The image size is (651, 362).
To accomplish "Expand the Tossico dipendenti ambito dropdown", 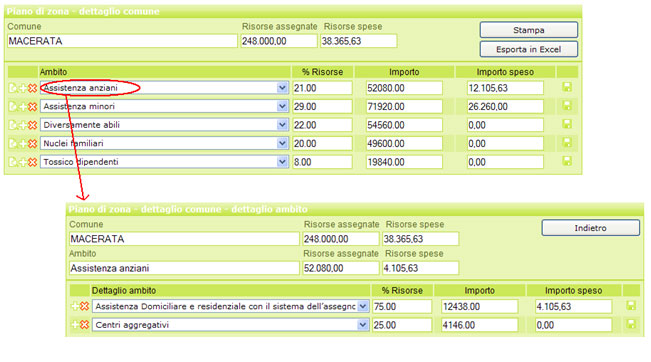I will point(282,162).
